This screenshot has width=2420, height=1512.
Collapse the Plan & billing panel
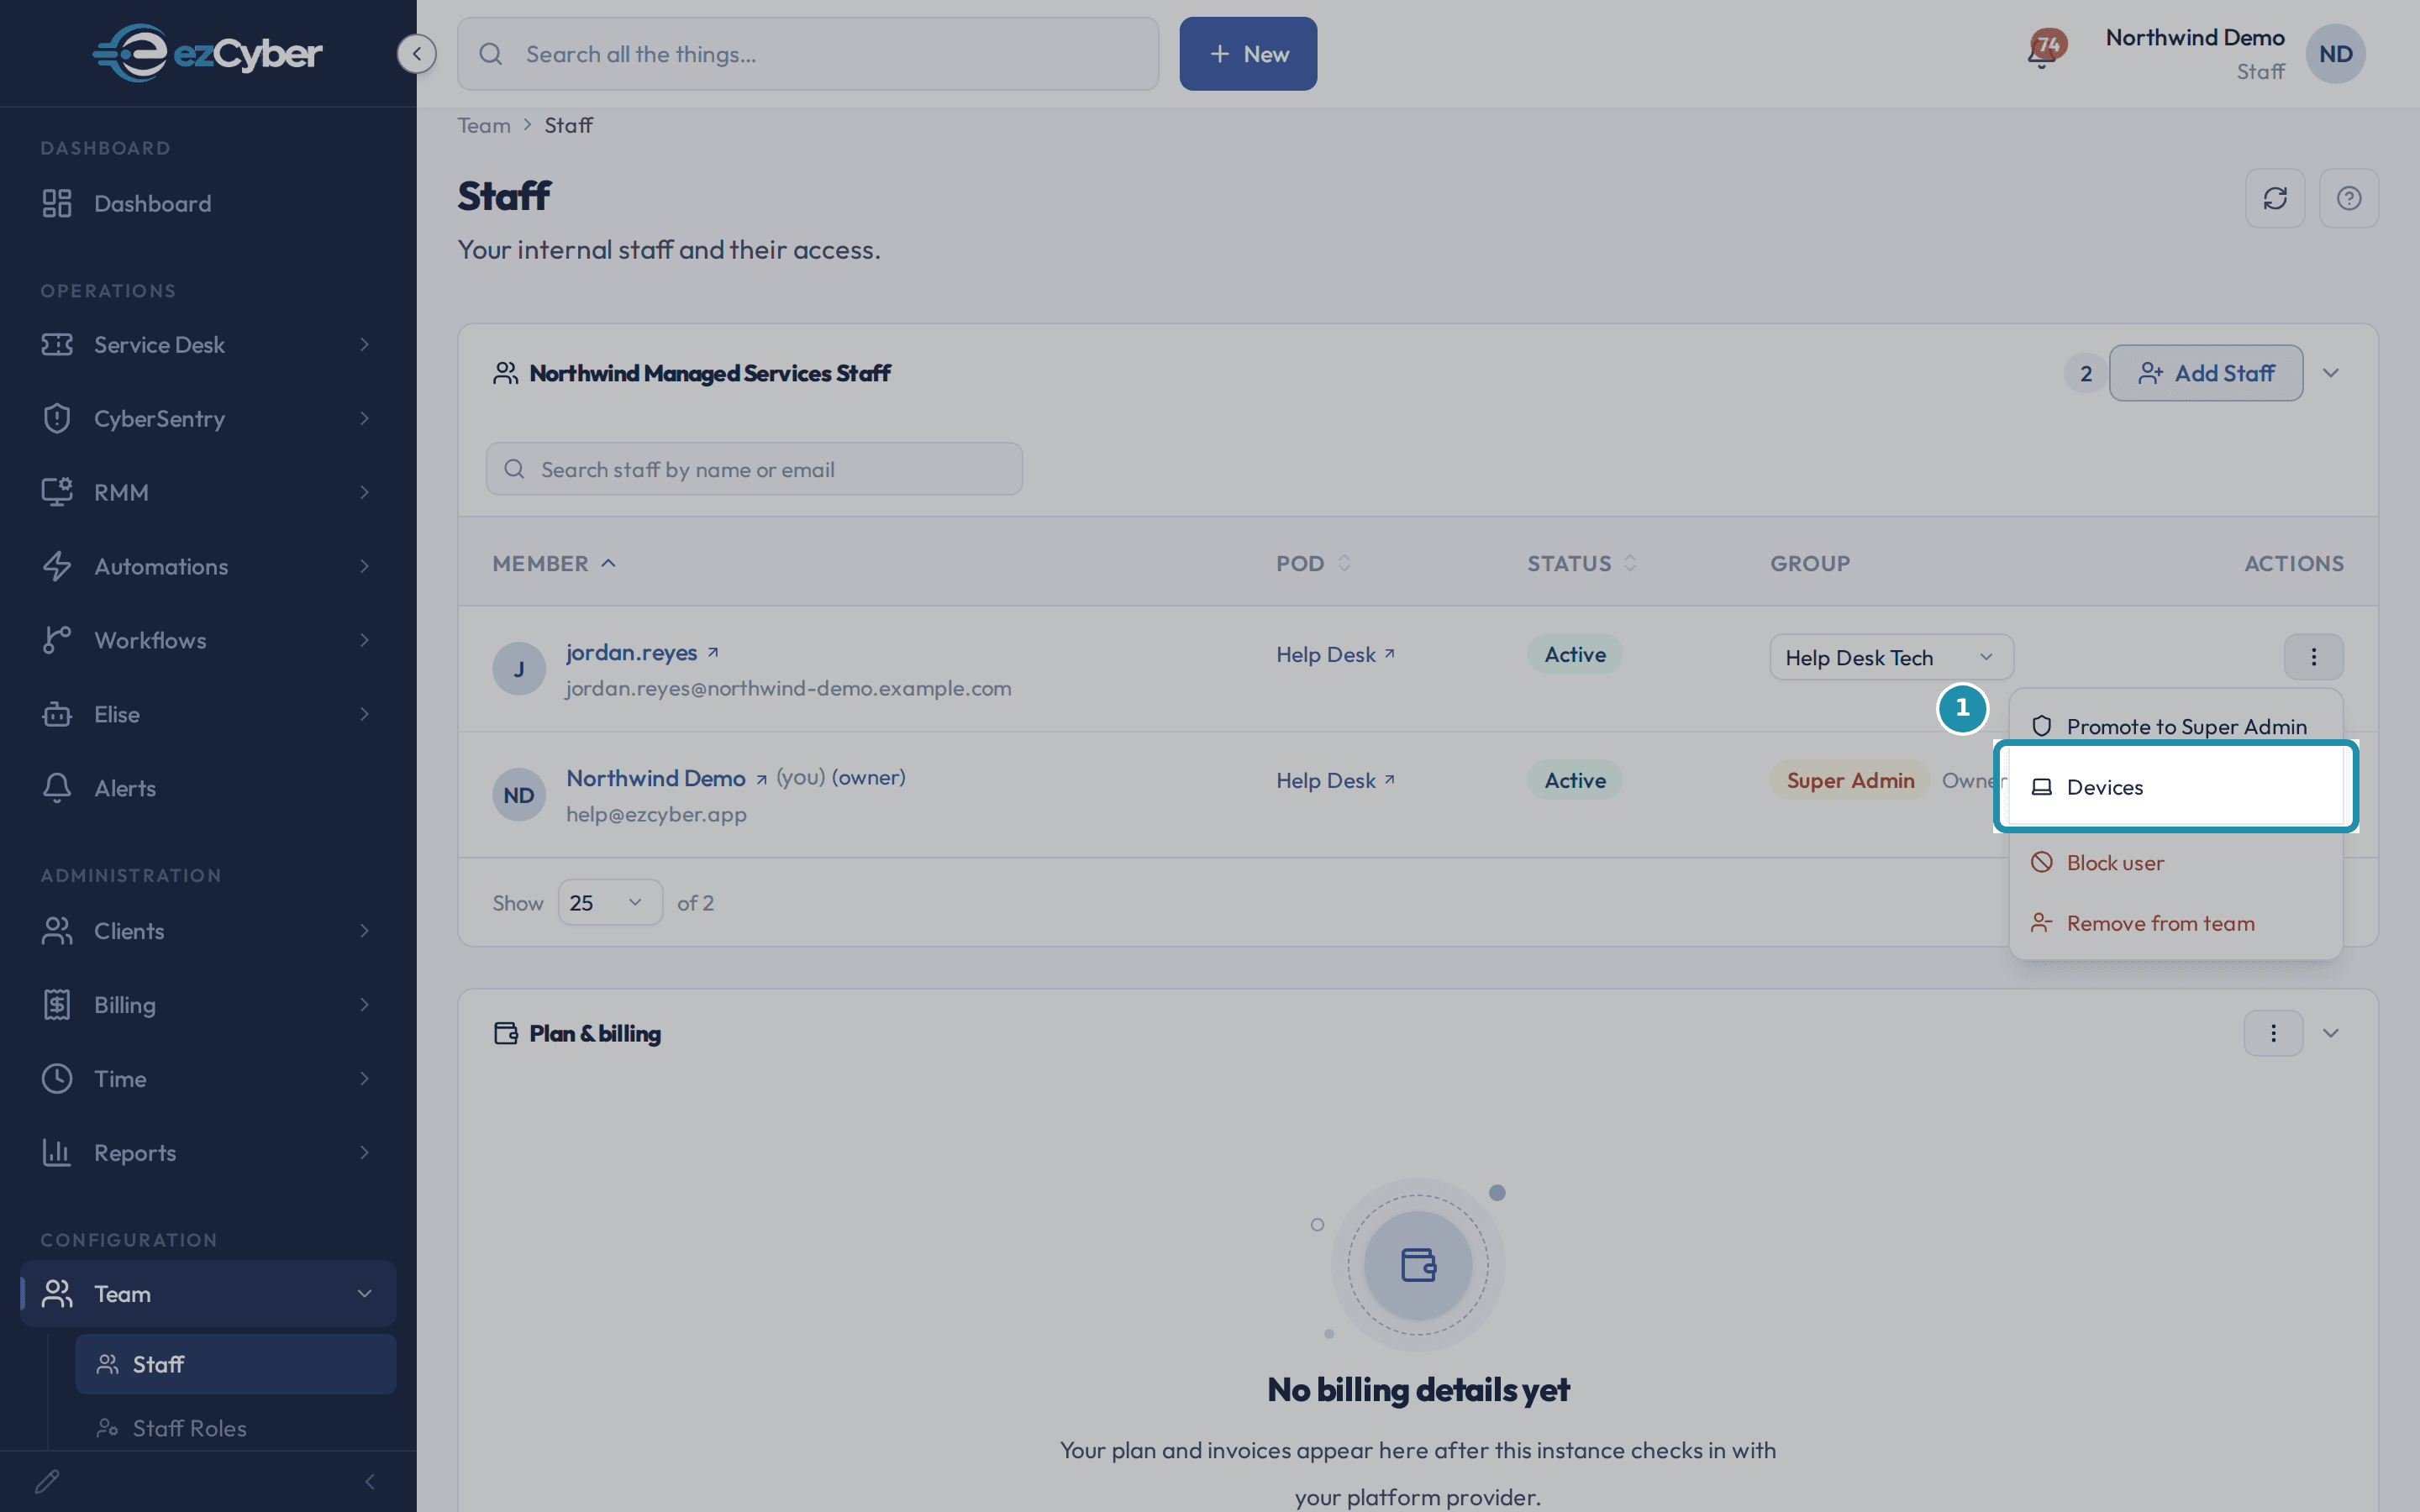click(2331, 1033)
